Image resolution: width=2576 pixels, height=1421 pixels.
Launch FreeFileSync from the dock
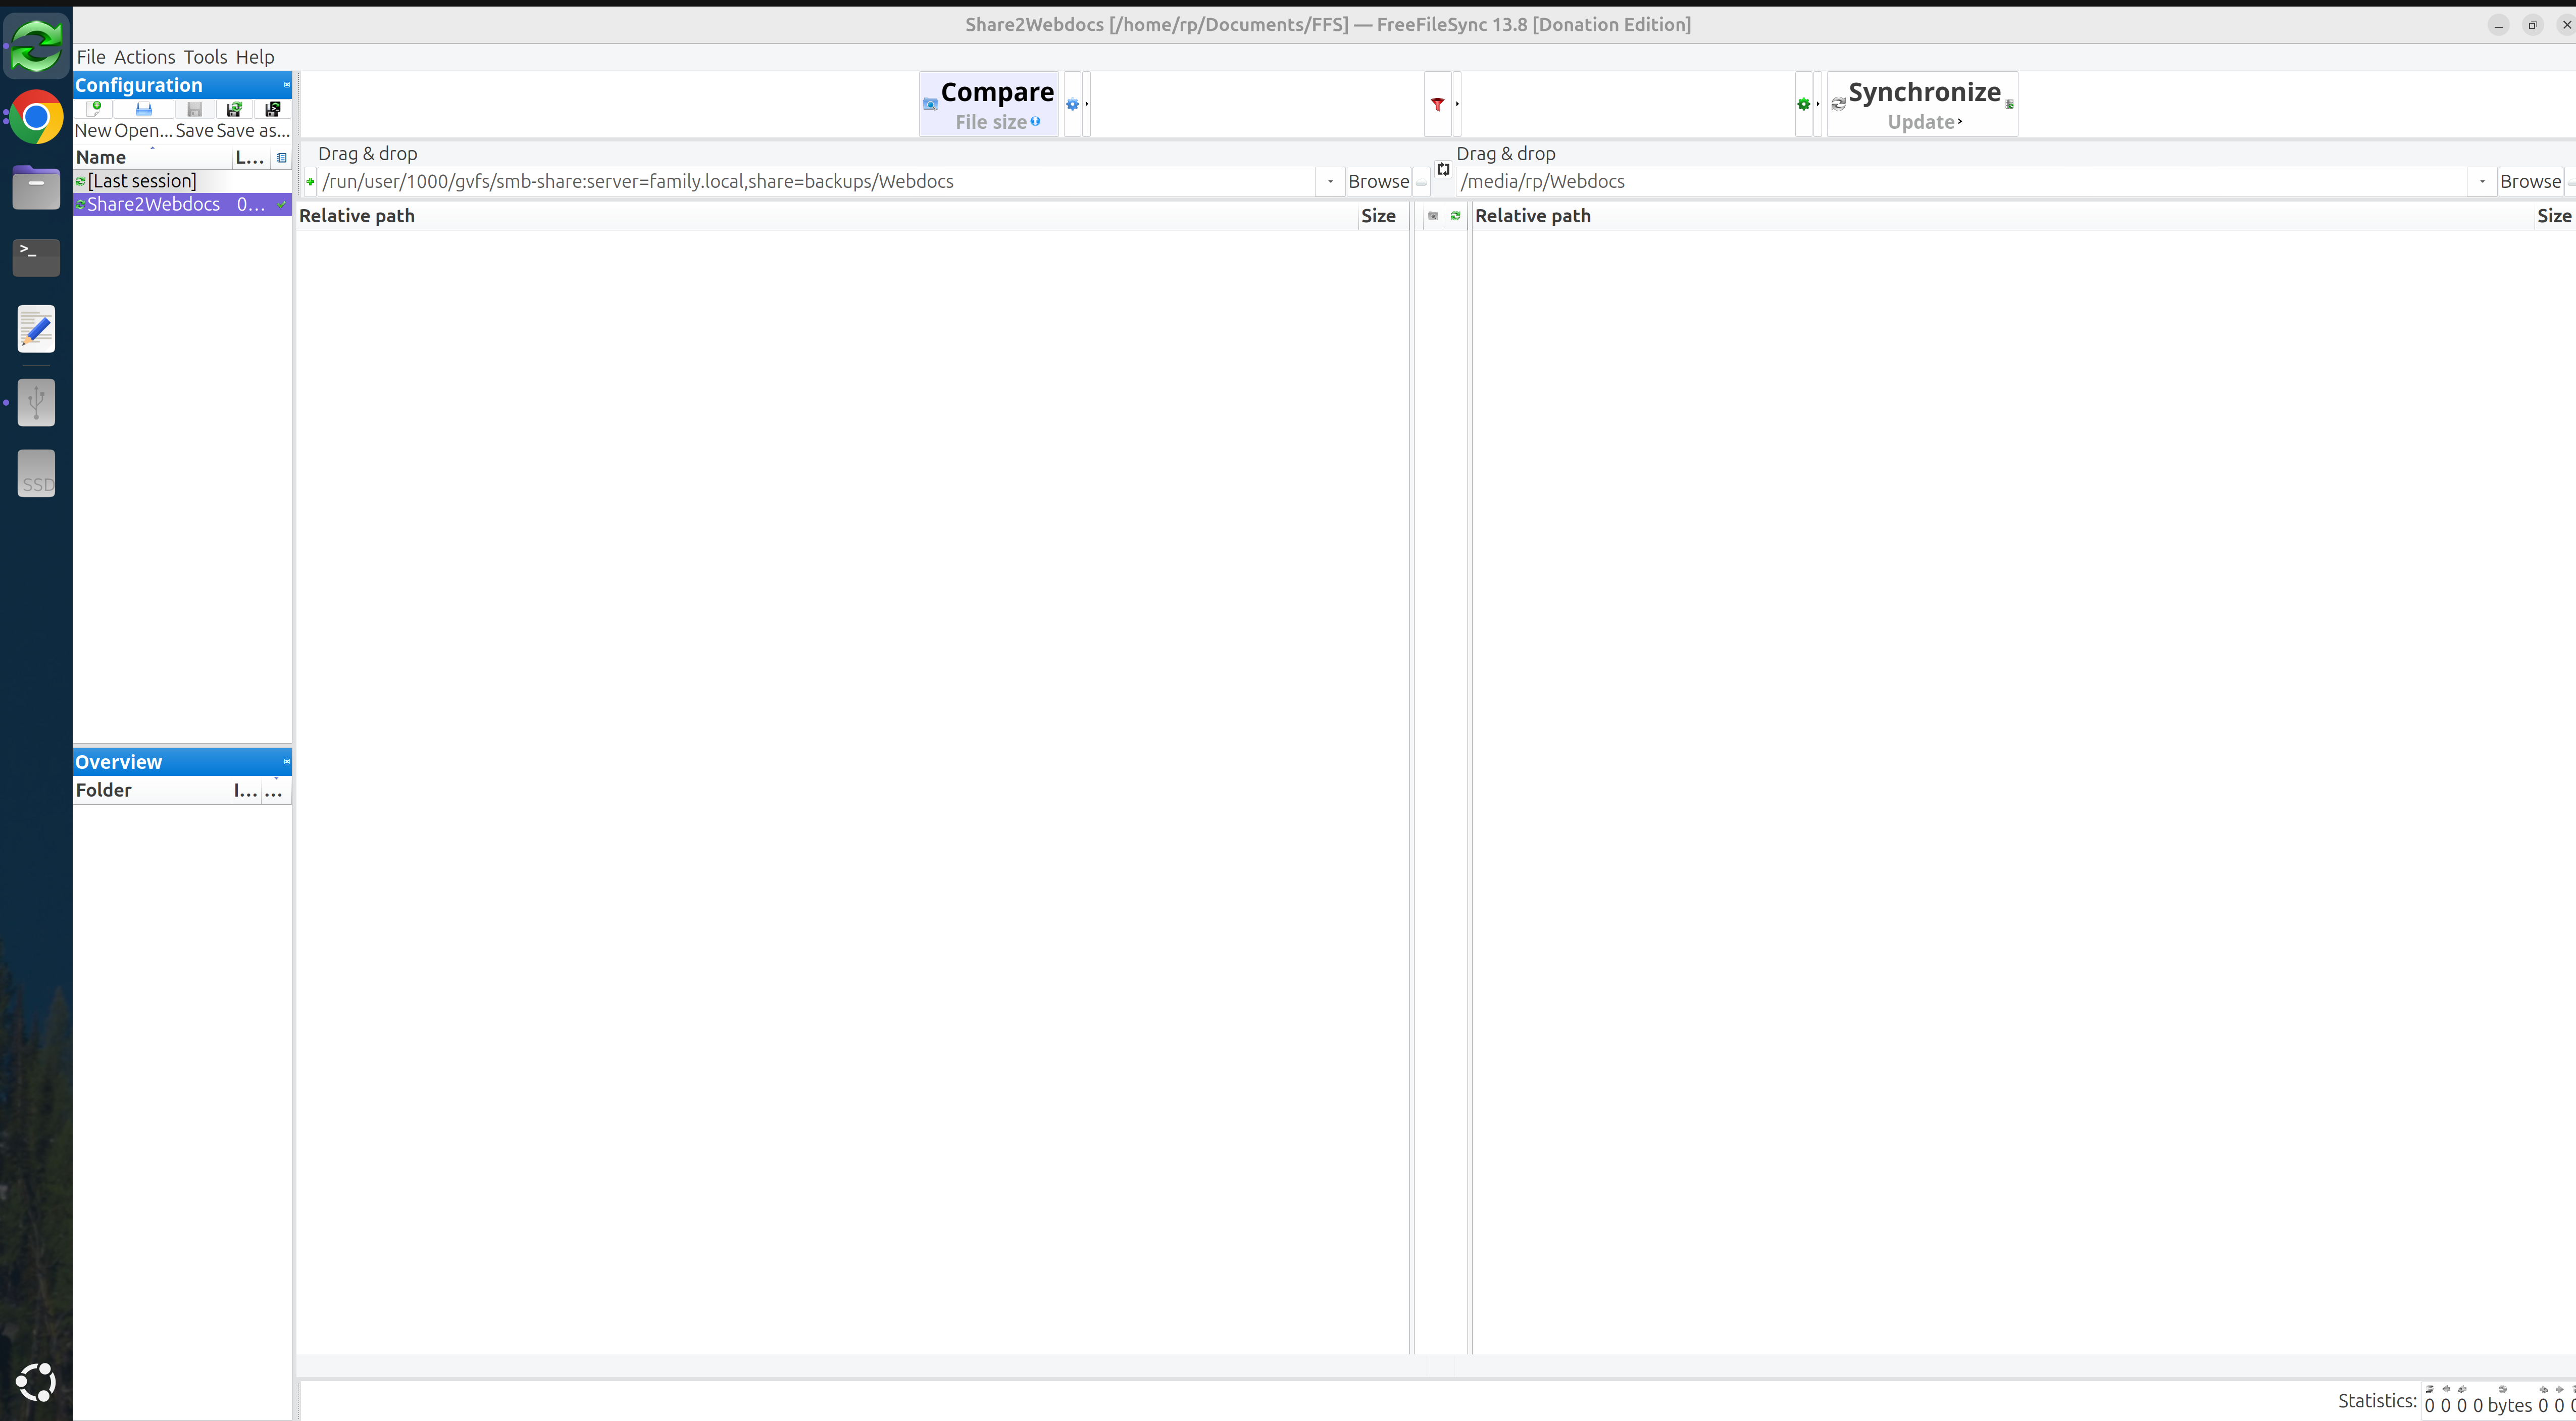pos(36,45)
